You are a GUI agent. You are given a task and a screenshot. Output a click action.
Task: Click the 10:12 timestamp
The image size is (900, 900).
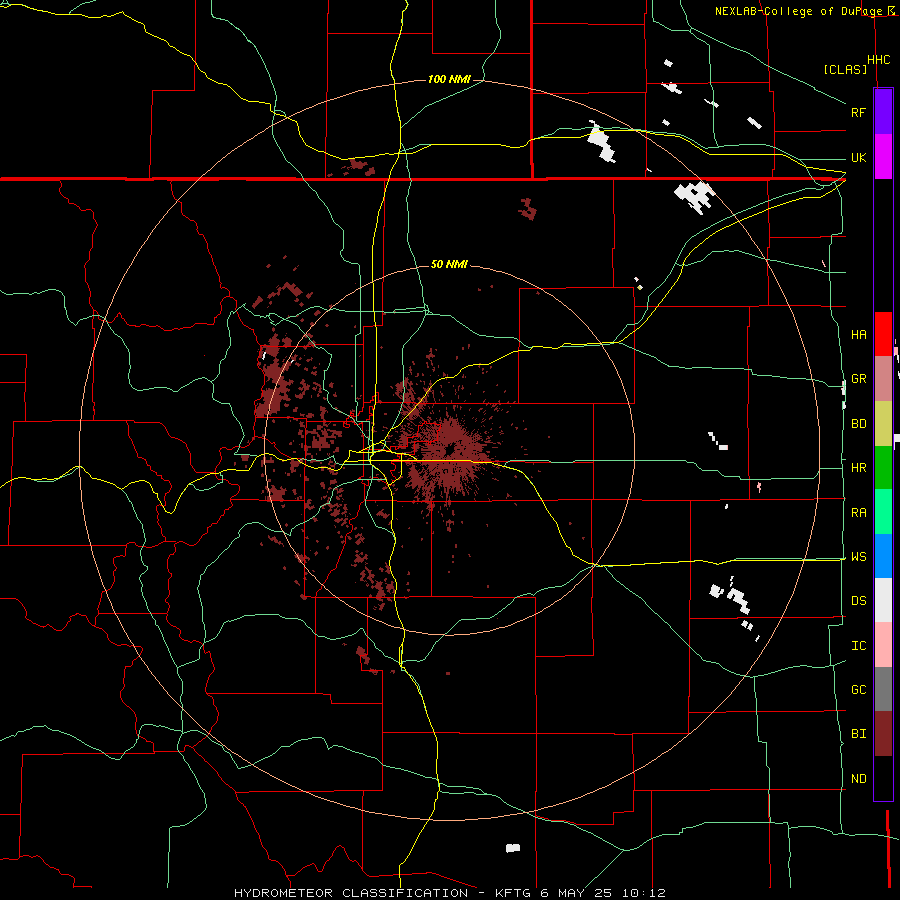pos(643,893)
